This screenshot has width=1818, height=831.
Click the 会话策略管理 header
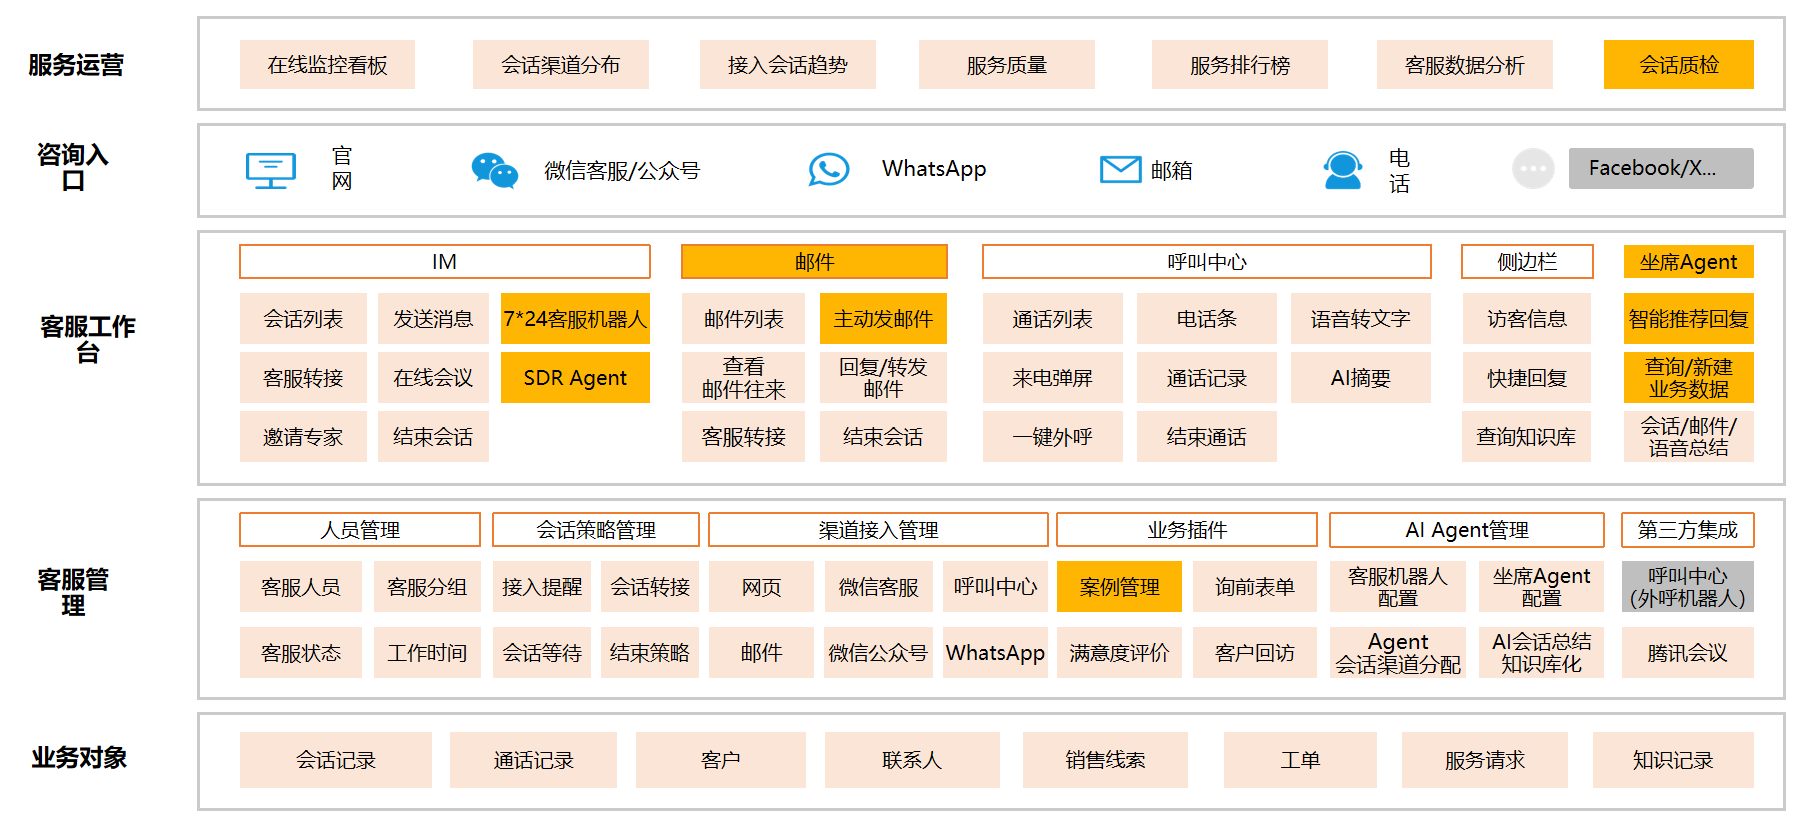tap(596, 530)
